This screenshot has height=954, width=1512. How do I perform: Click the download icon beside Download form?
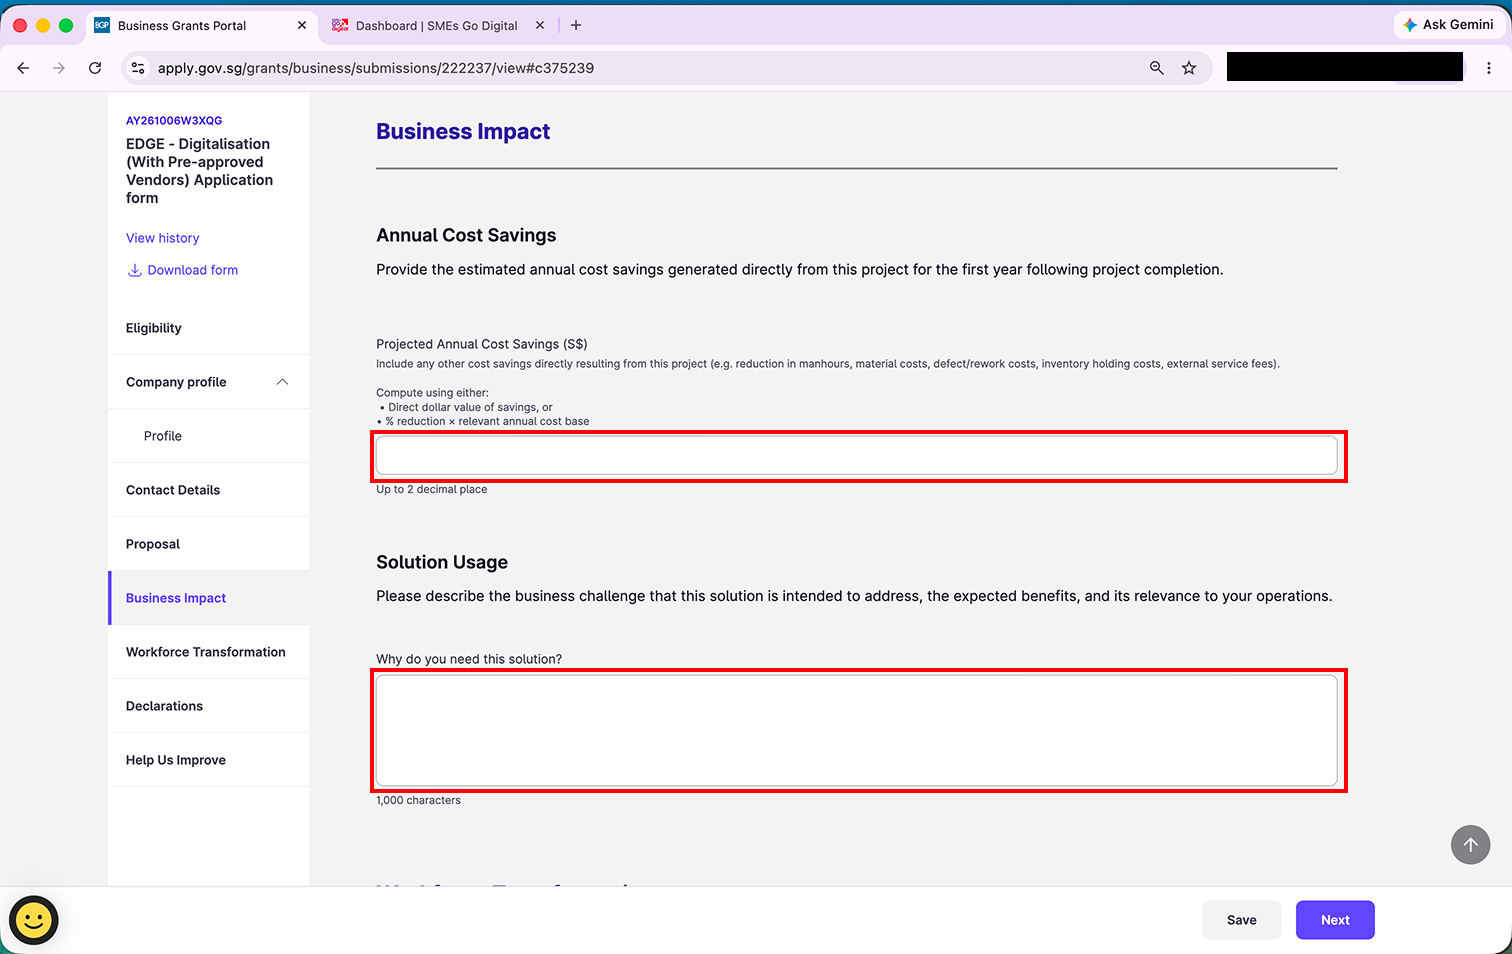[x=134, y=270]
